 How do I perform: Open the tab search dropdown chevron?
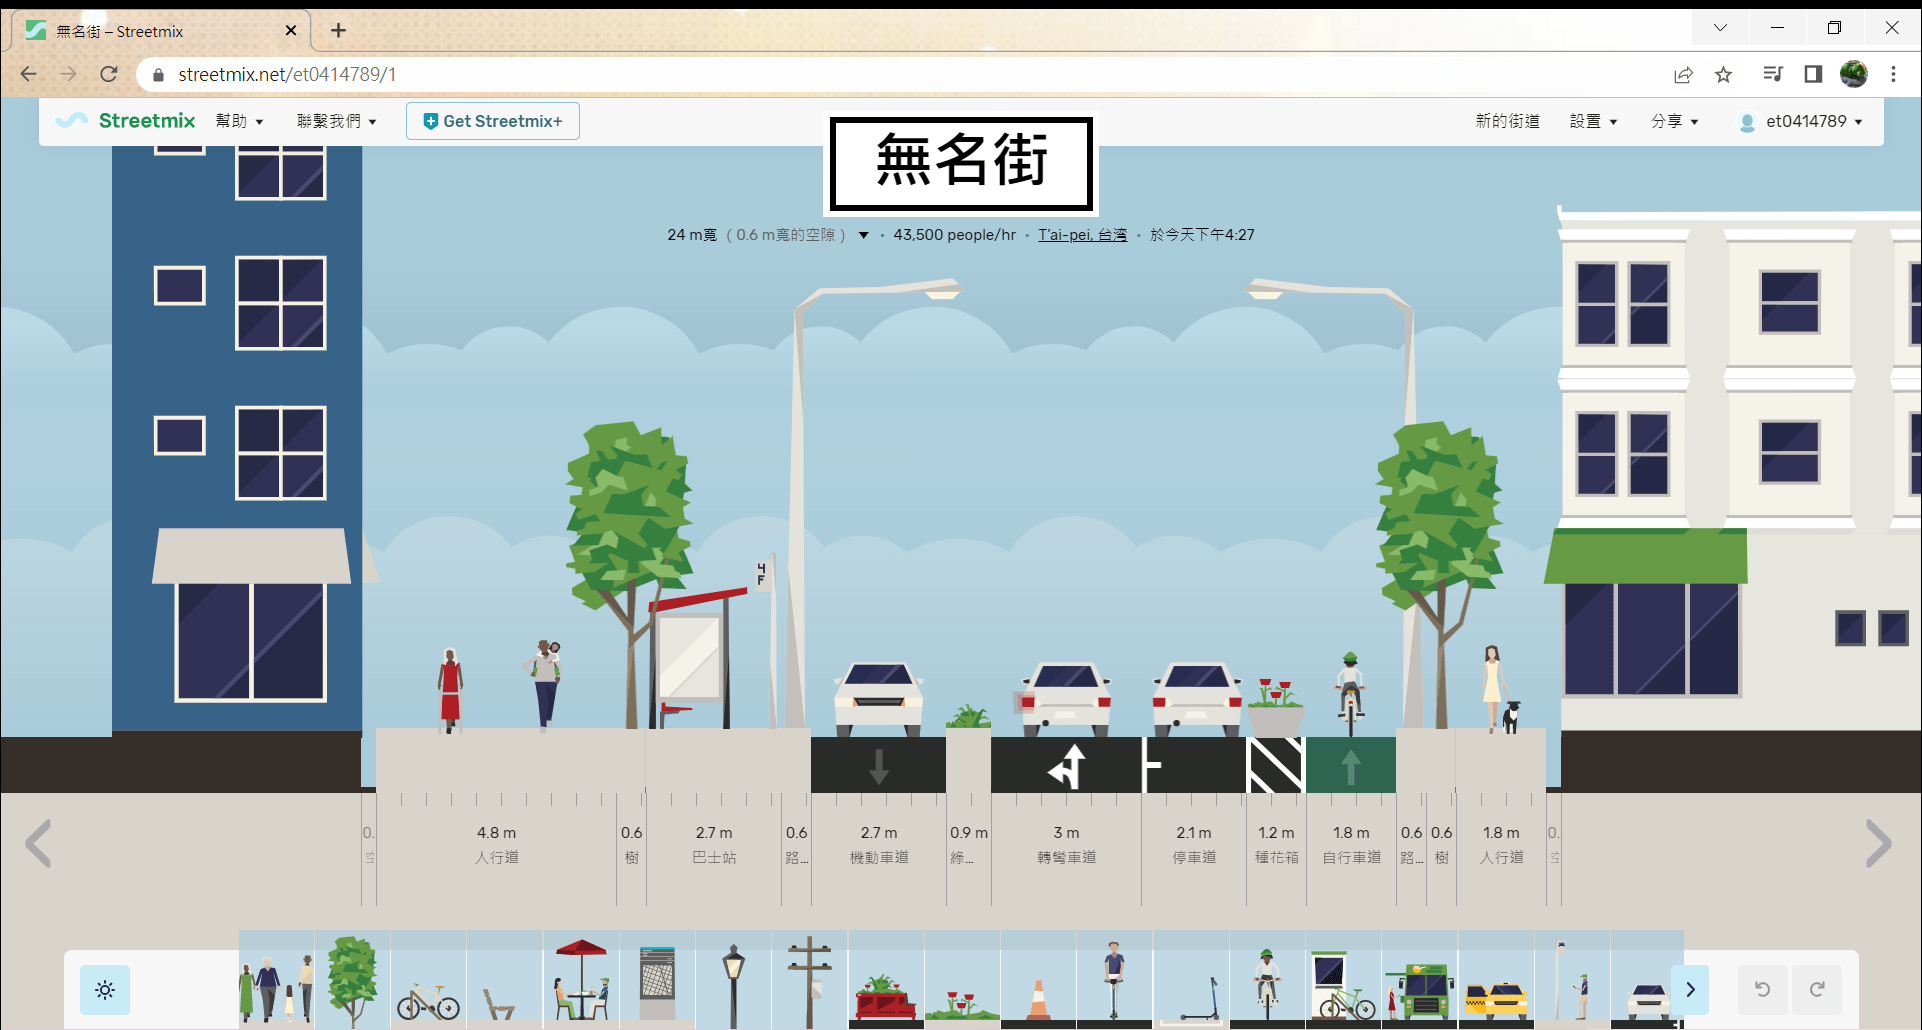1720,28
